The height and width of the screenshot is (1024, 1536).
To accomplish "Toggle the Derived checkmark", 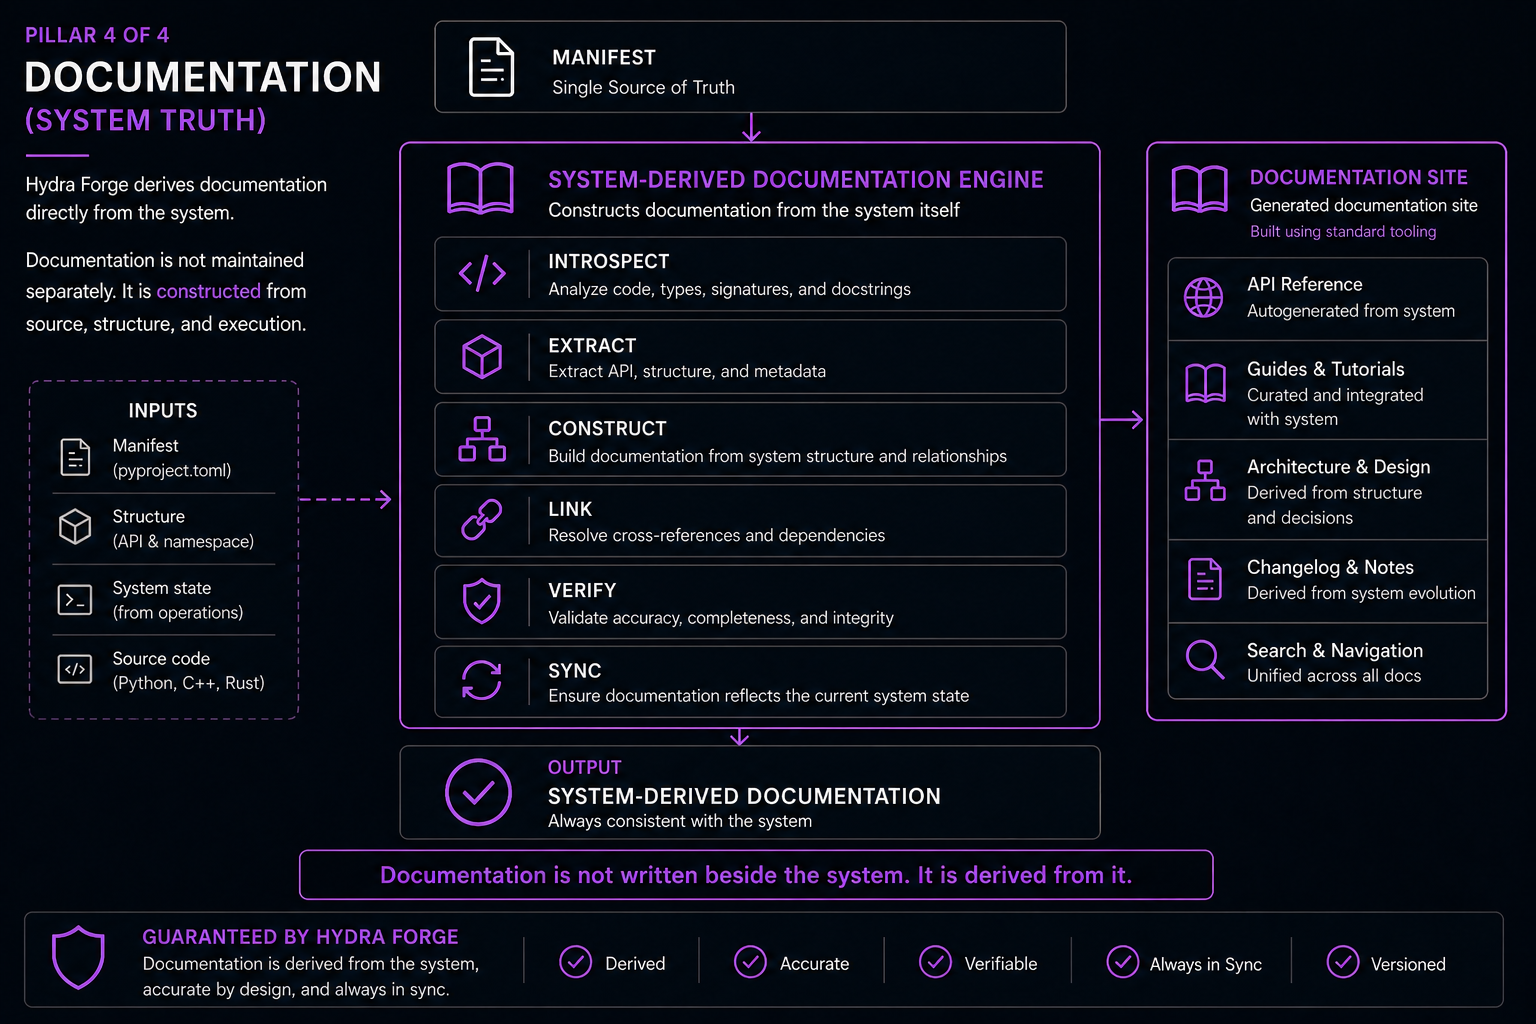I will (575, 962).
